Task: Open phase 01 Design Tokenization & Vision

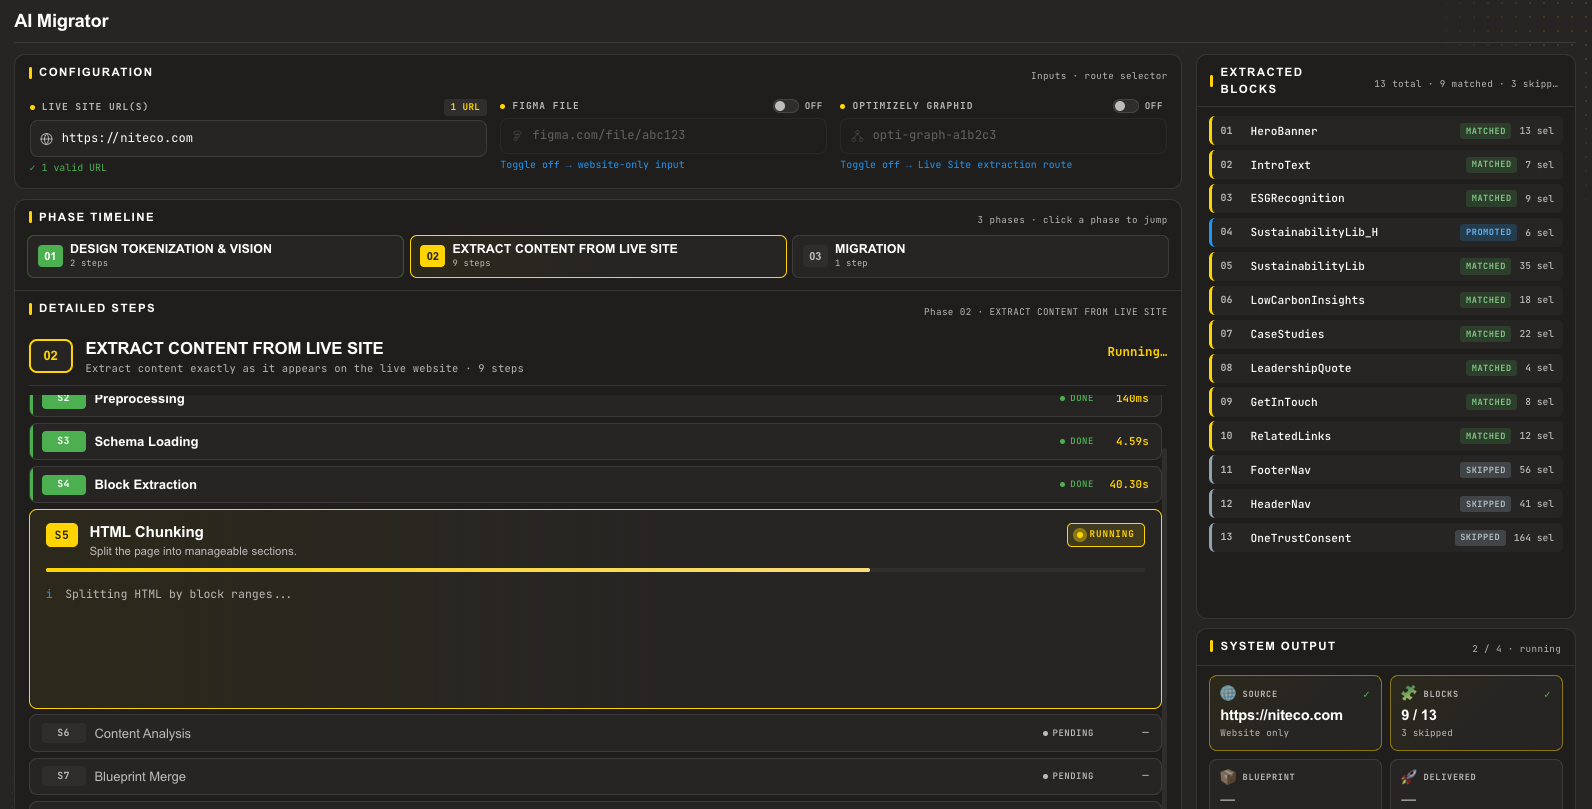Action: click(216, 256)
